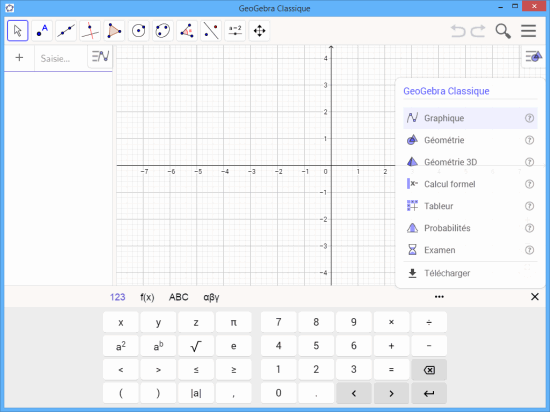Open keyboard more options dots
This screenshot has height=412, width=550.
(x=439, y=297)
